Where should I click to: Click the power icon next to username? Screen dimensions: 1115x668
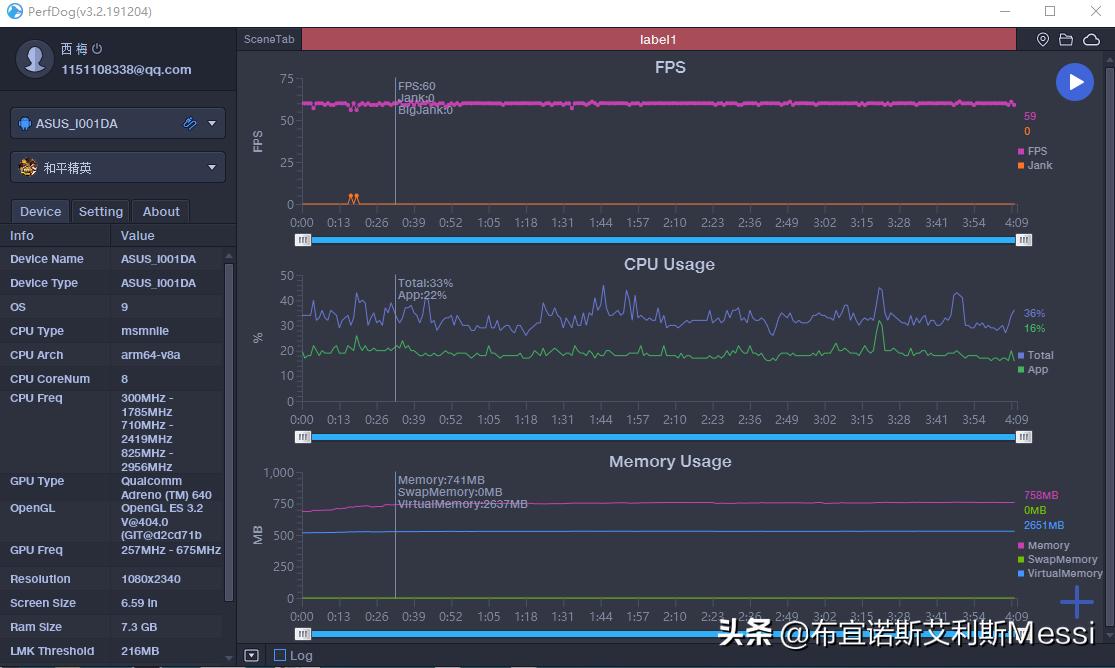coord(95,48)
